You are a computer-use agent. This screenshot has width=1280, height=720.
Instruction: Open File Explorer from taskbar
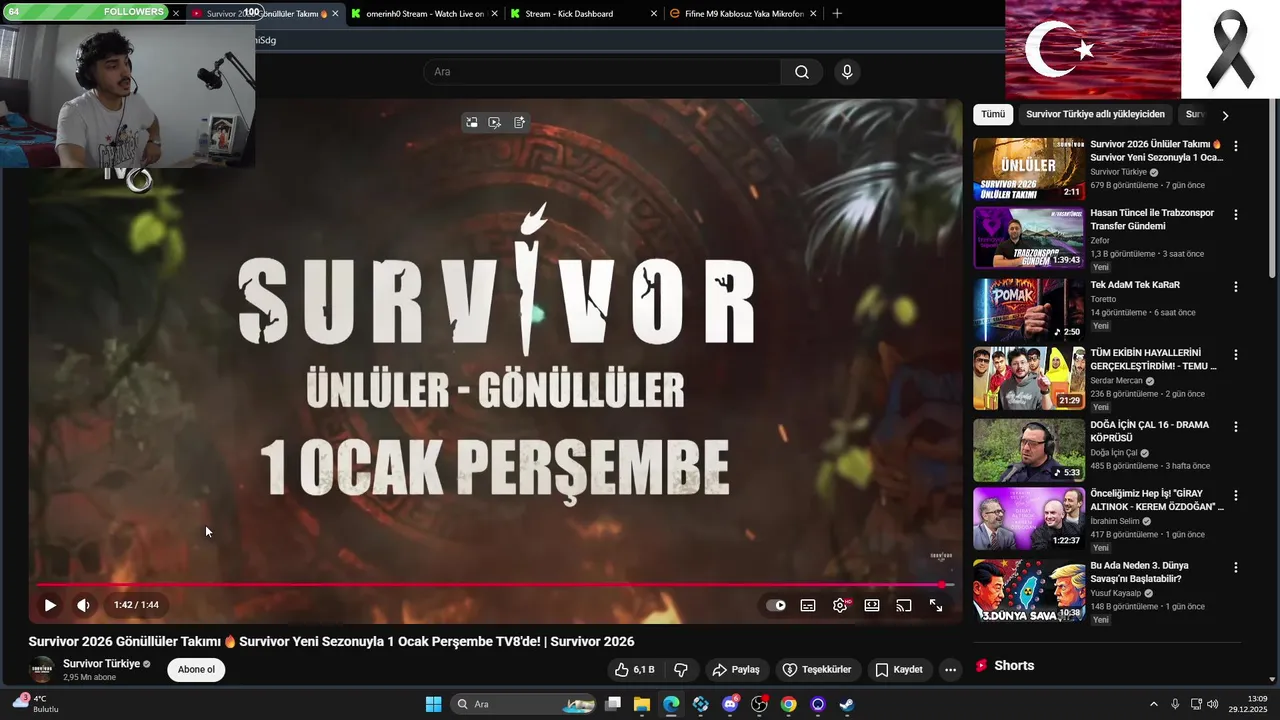tap(642, 704)
